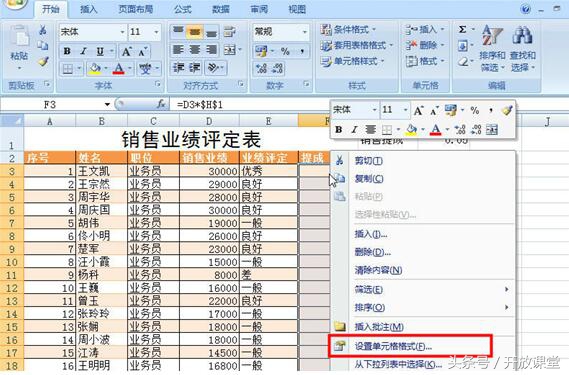Click the AutoSum sigma icon

click(462, 29)
